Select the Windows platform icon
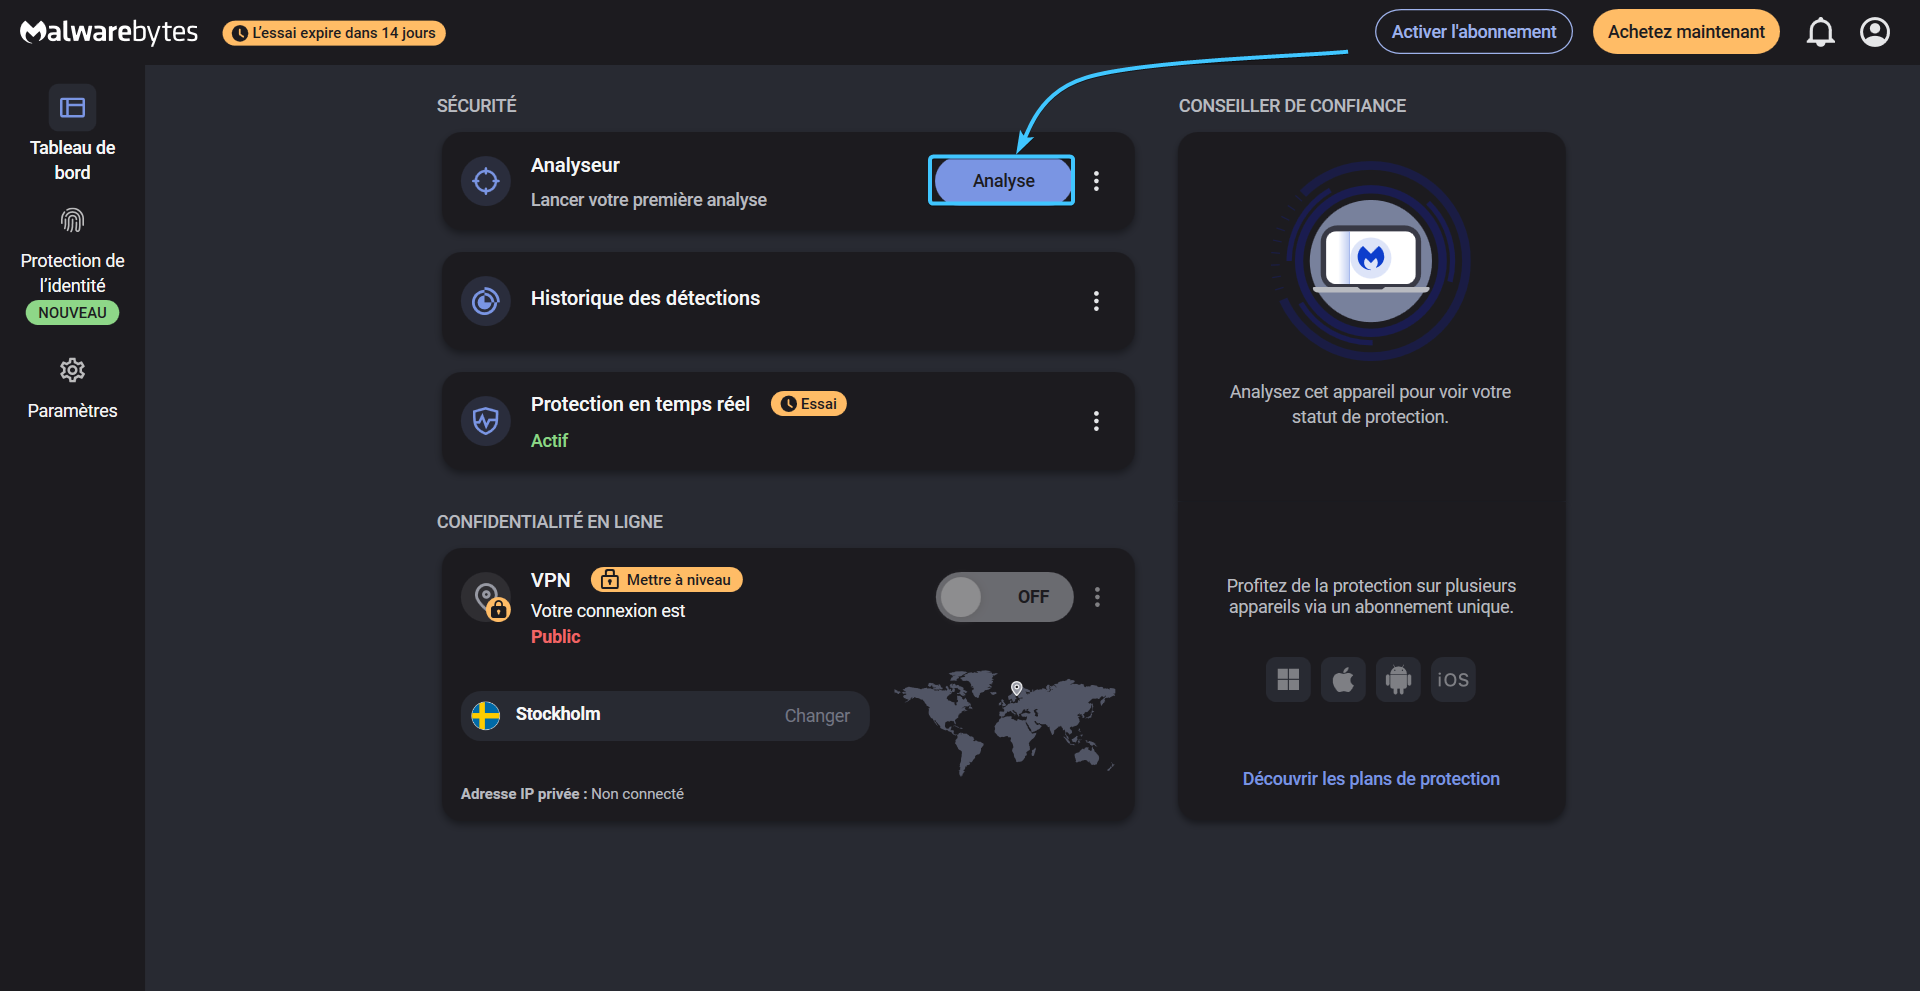The width and height of the screenshot is (1920, 991). (x=1288, y=680)
